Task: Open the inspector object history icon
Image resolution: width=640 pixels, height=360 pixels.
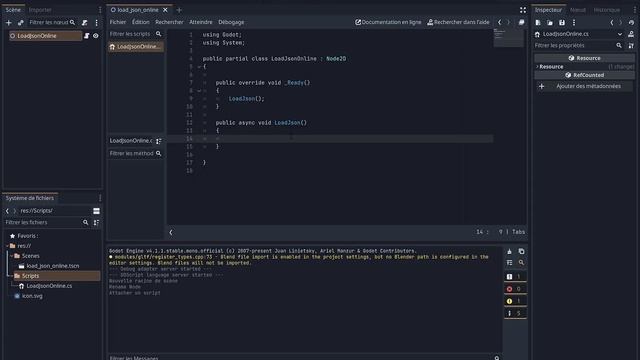Action: coord(631,22)
